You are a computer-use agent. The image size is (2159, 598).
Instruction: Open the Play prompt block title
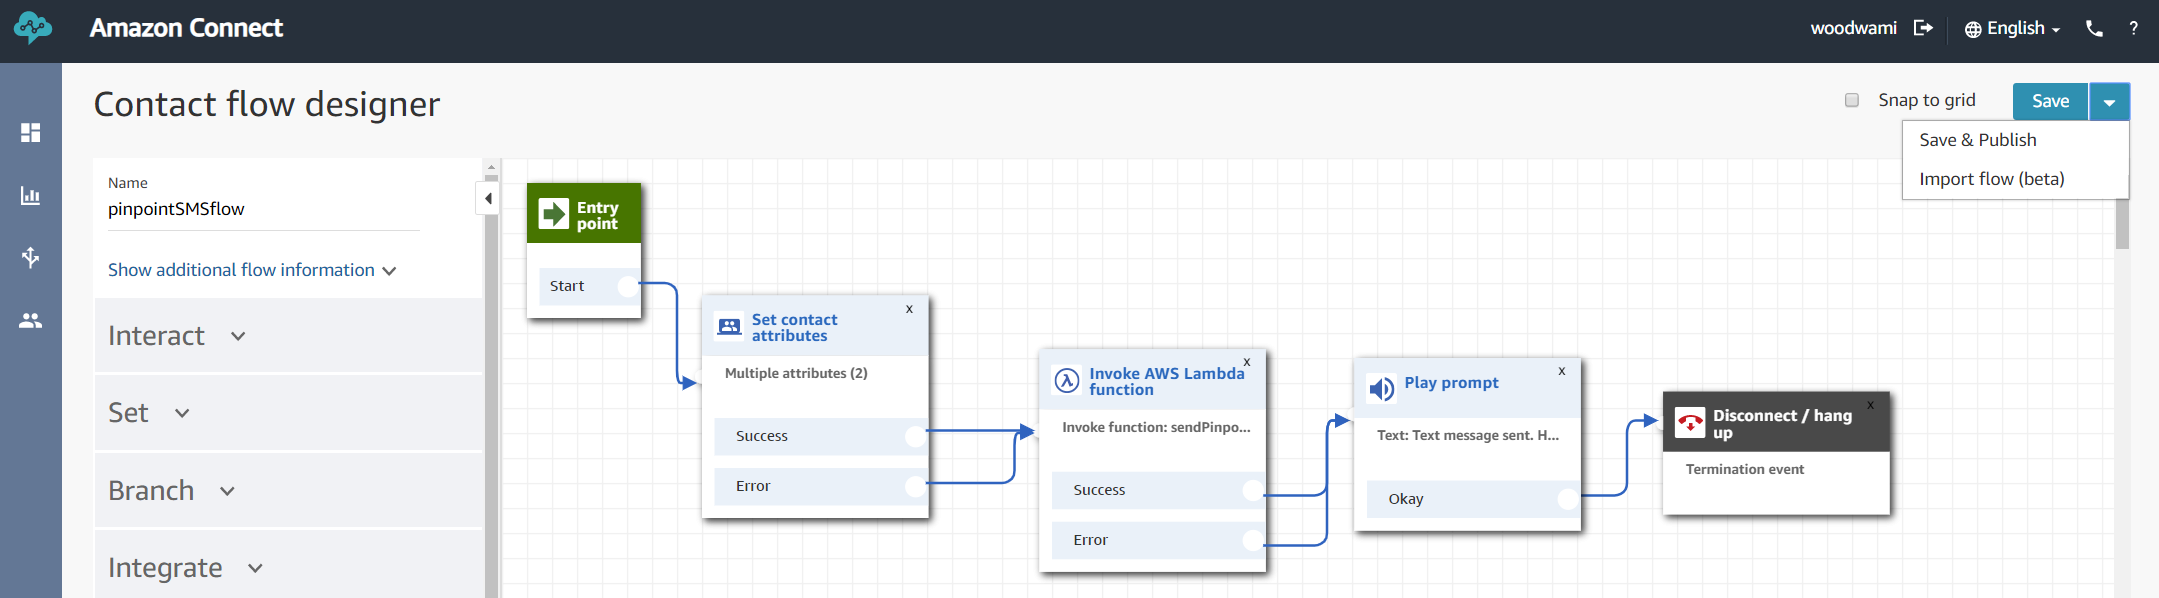tap(1451, 383)
